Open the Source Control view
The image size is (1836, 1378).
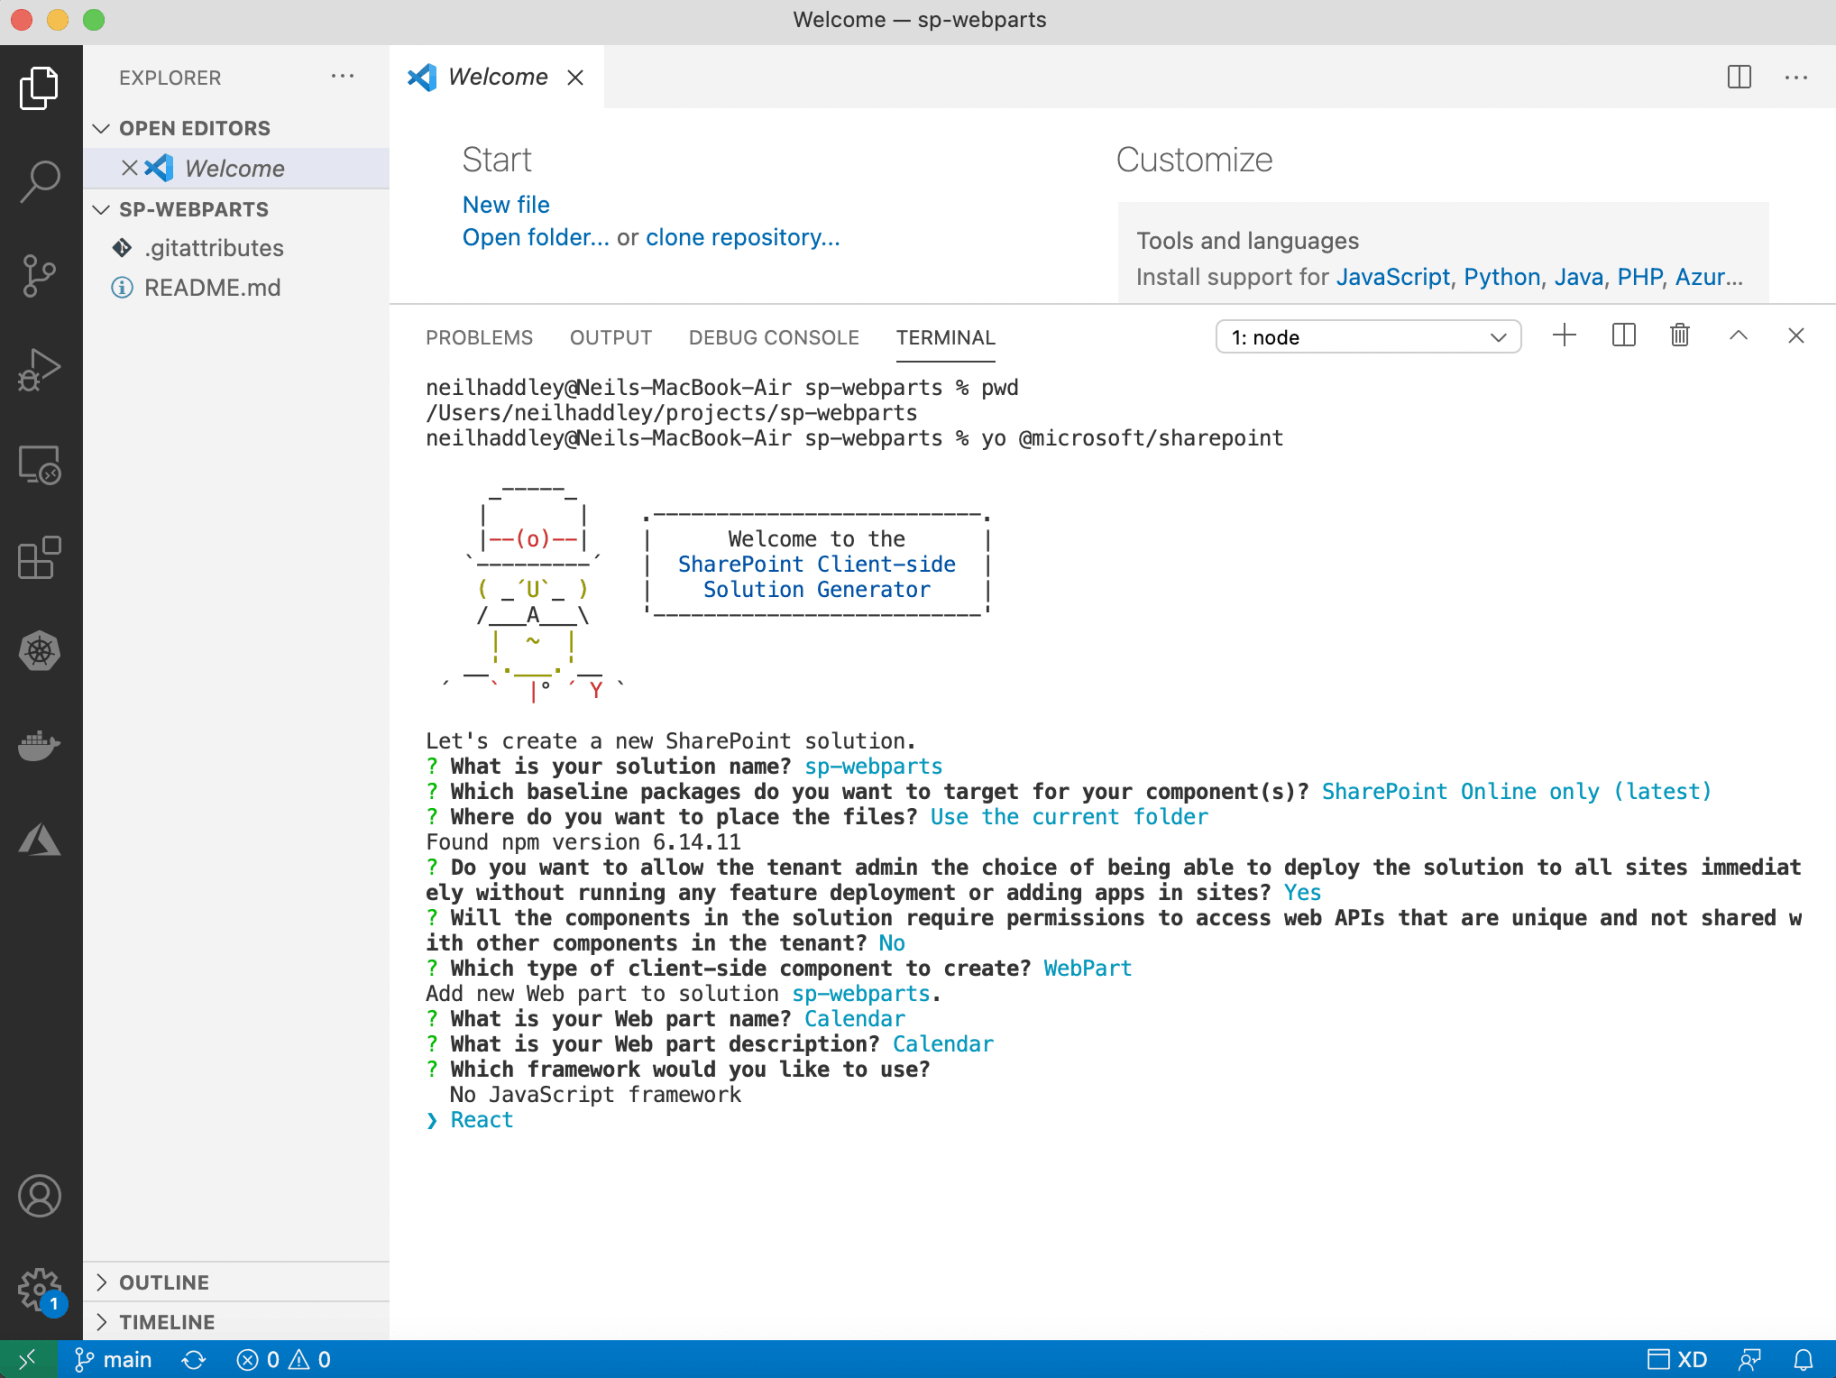[40, 275]
